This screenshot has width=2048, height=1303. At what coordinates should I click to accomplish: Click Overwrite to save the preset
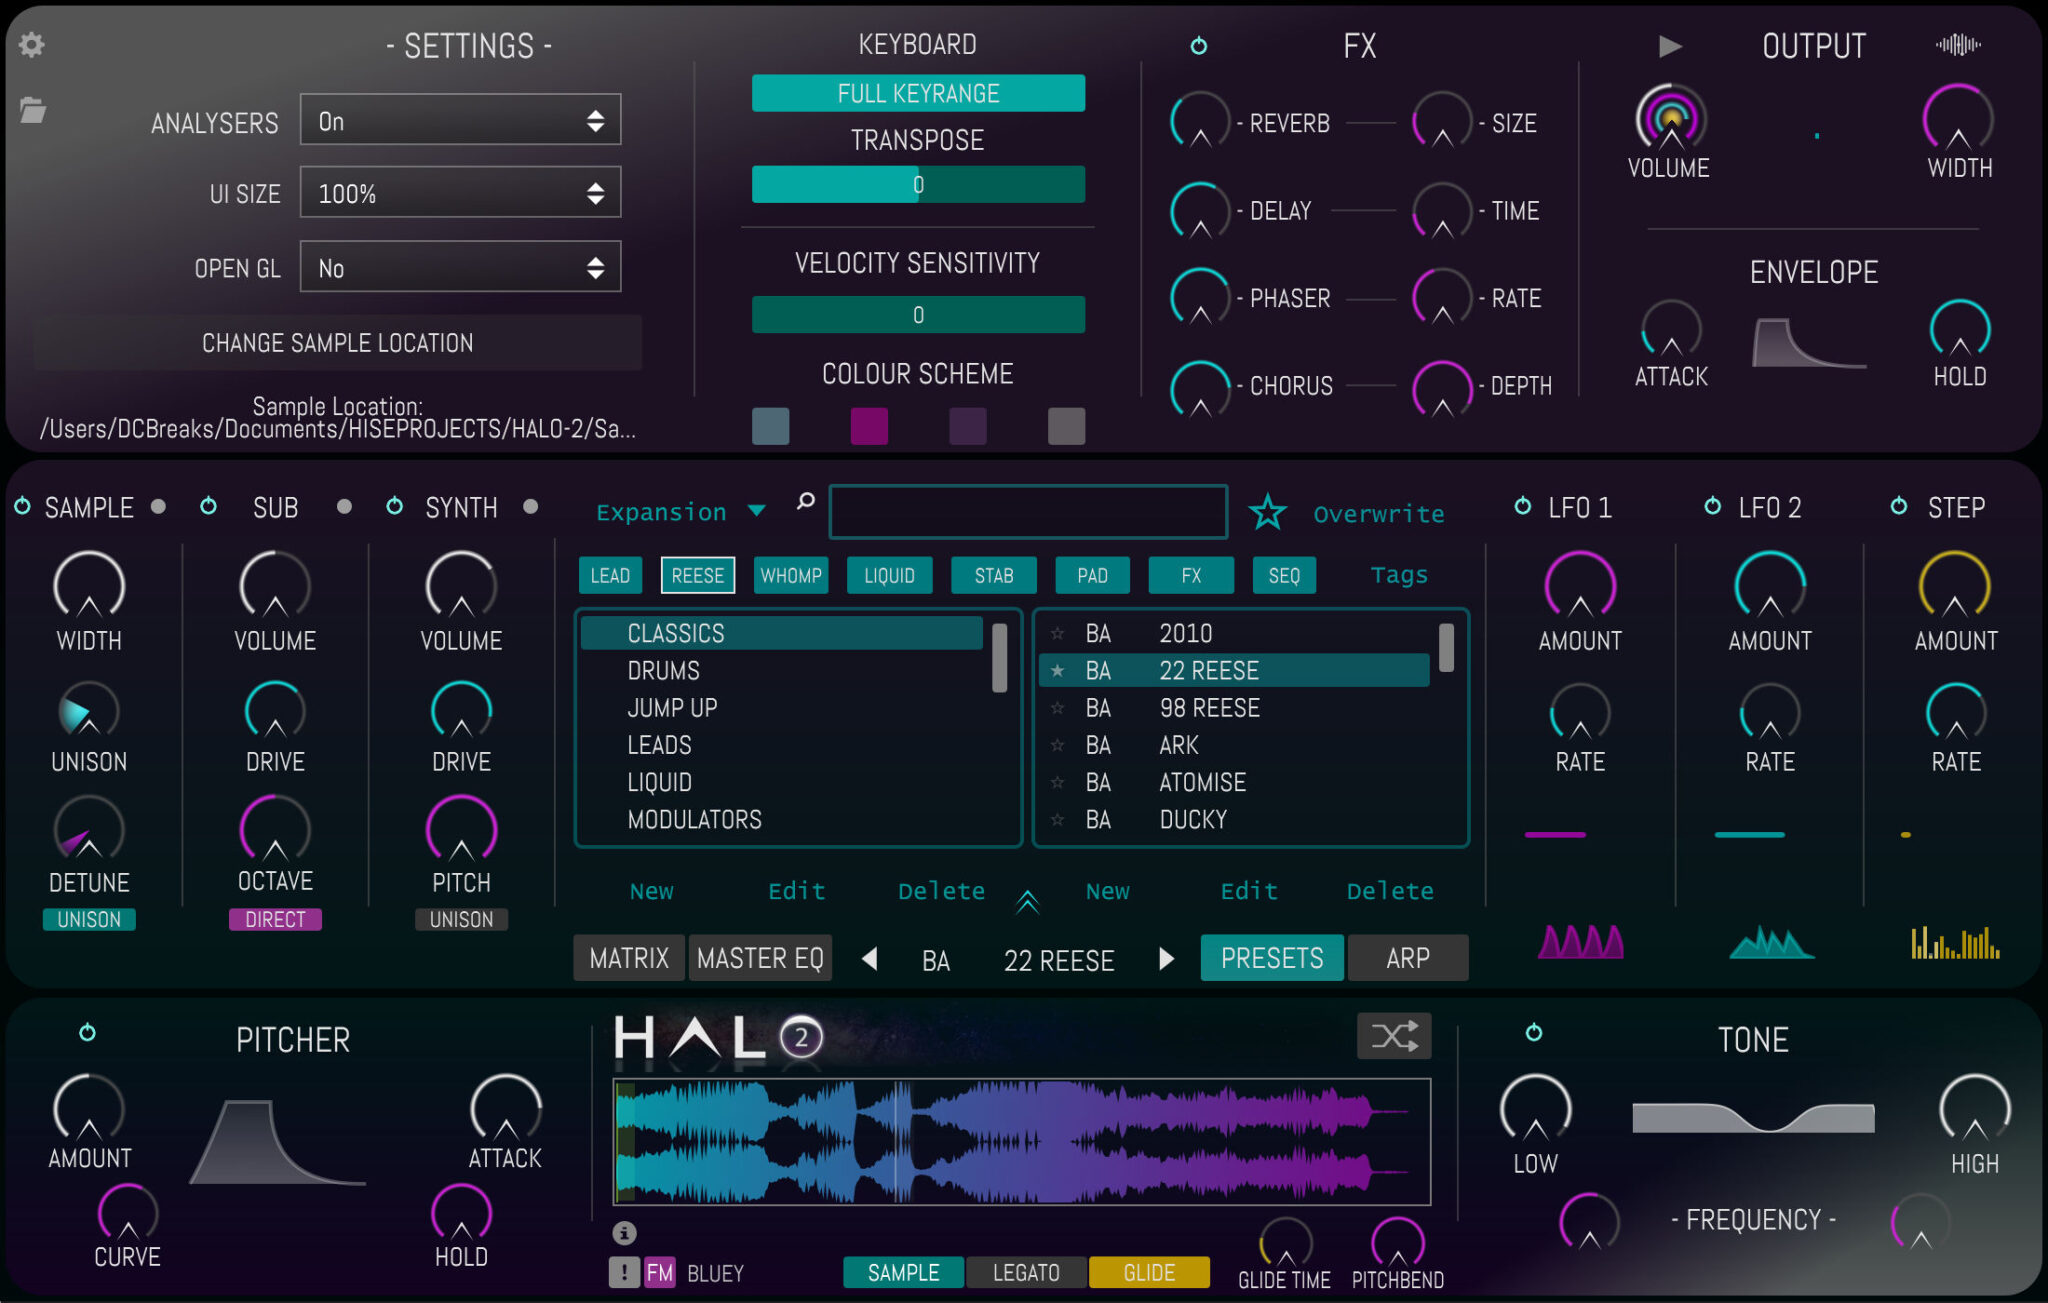pyautogui.click(x=1378, y=513)
